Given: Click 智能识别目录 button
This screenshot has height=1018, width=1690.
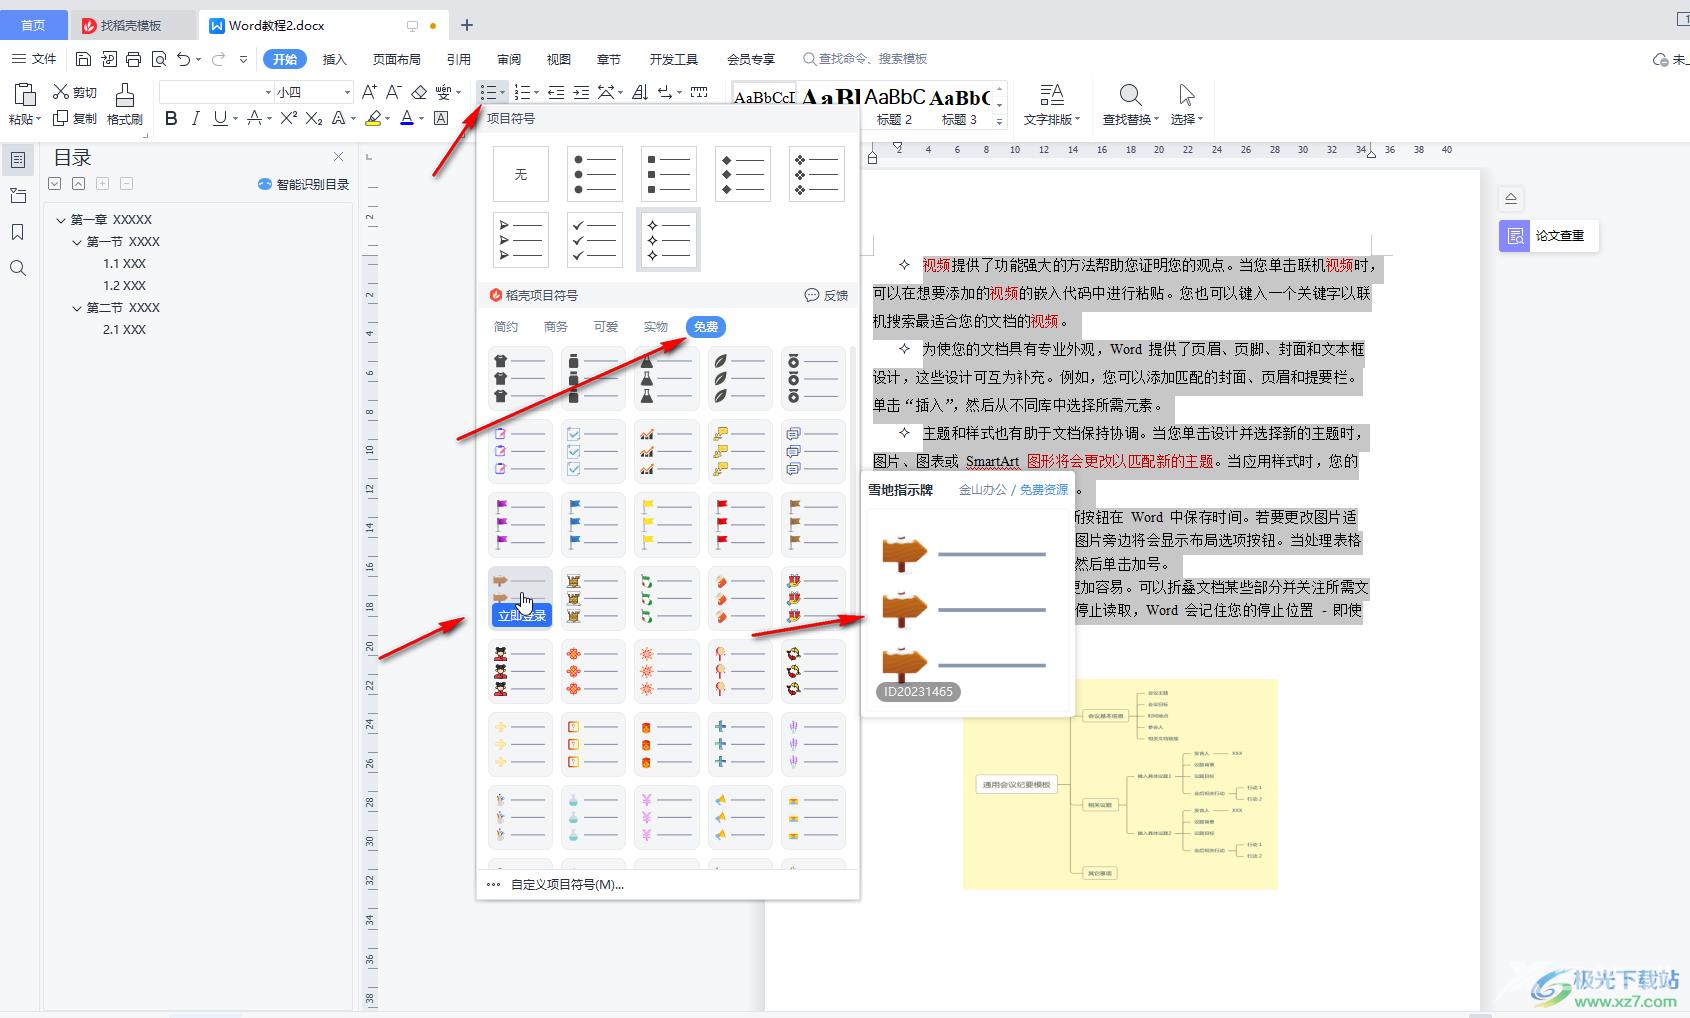Looking at the screenshot, I should 304,184.
